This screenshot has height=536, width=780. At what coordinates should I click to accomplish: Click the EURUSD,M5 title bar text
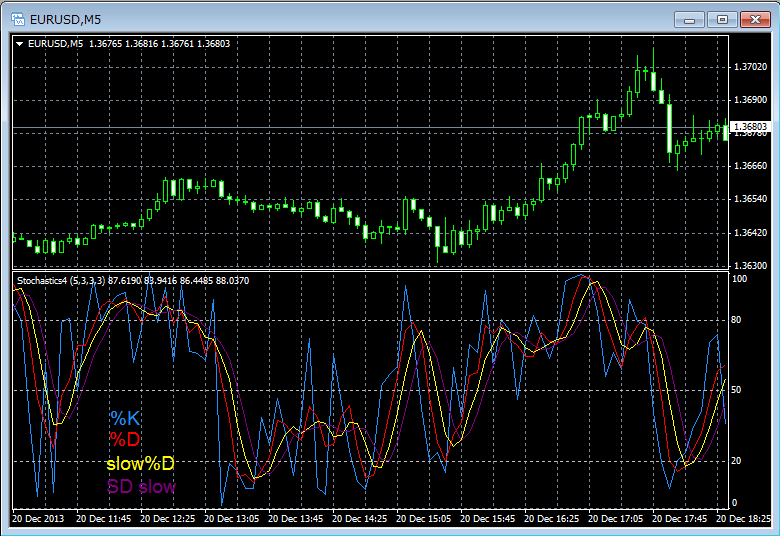point(67,19)
